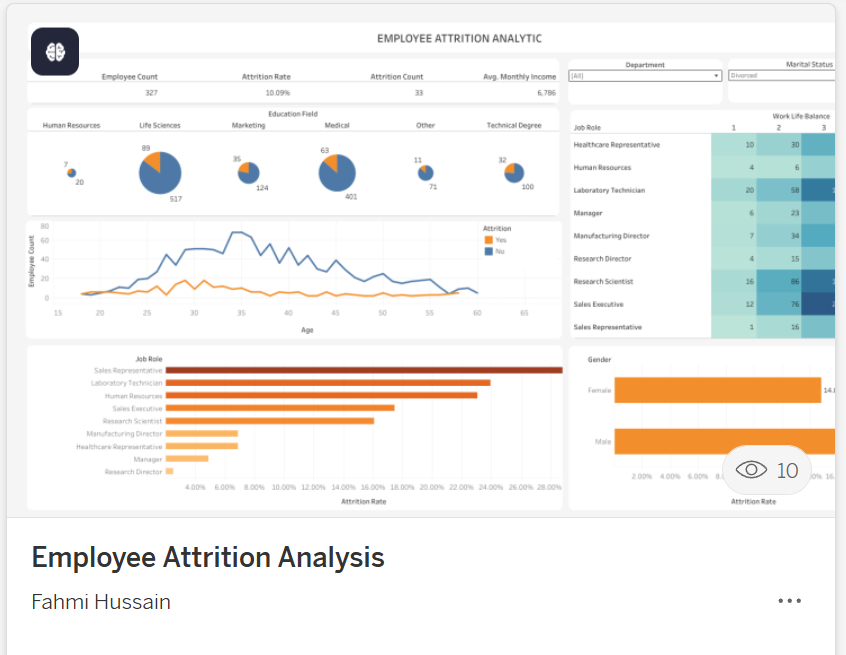This screenshot has height=655, width=846.
Task: Expand the Department filter dropdown
Action: pyautogui.click(x=645, y=76)
